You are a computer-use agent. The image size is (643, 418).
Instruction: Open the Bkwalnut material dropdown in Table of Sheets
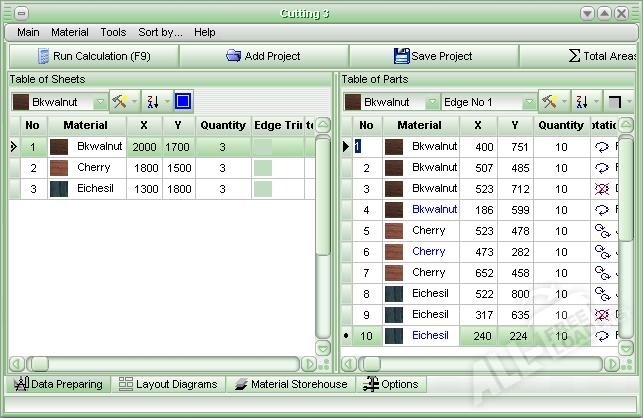100,102
